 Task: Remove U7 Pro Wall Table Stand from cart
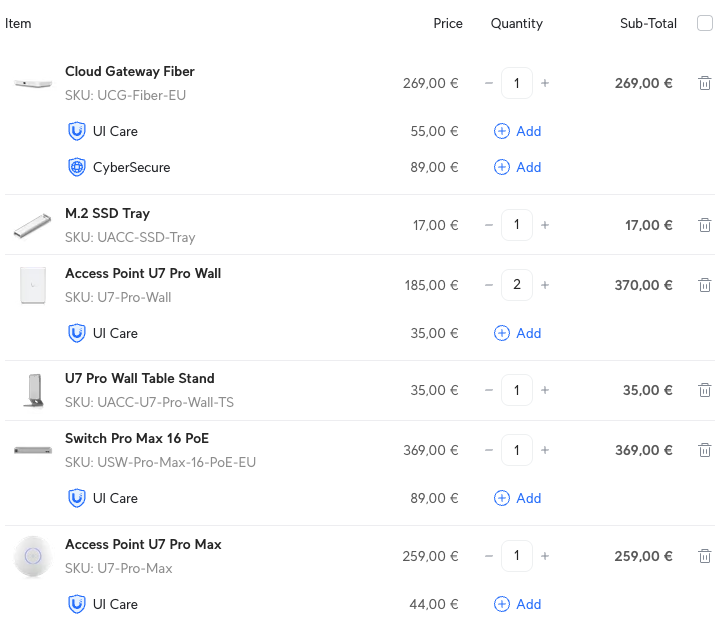pos(704,391)
